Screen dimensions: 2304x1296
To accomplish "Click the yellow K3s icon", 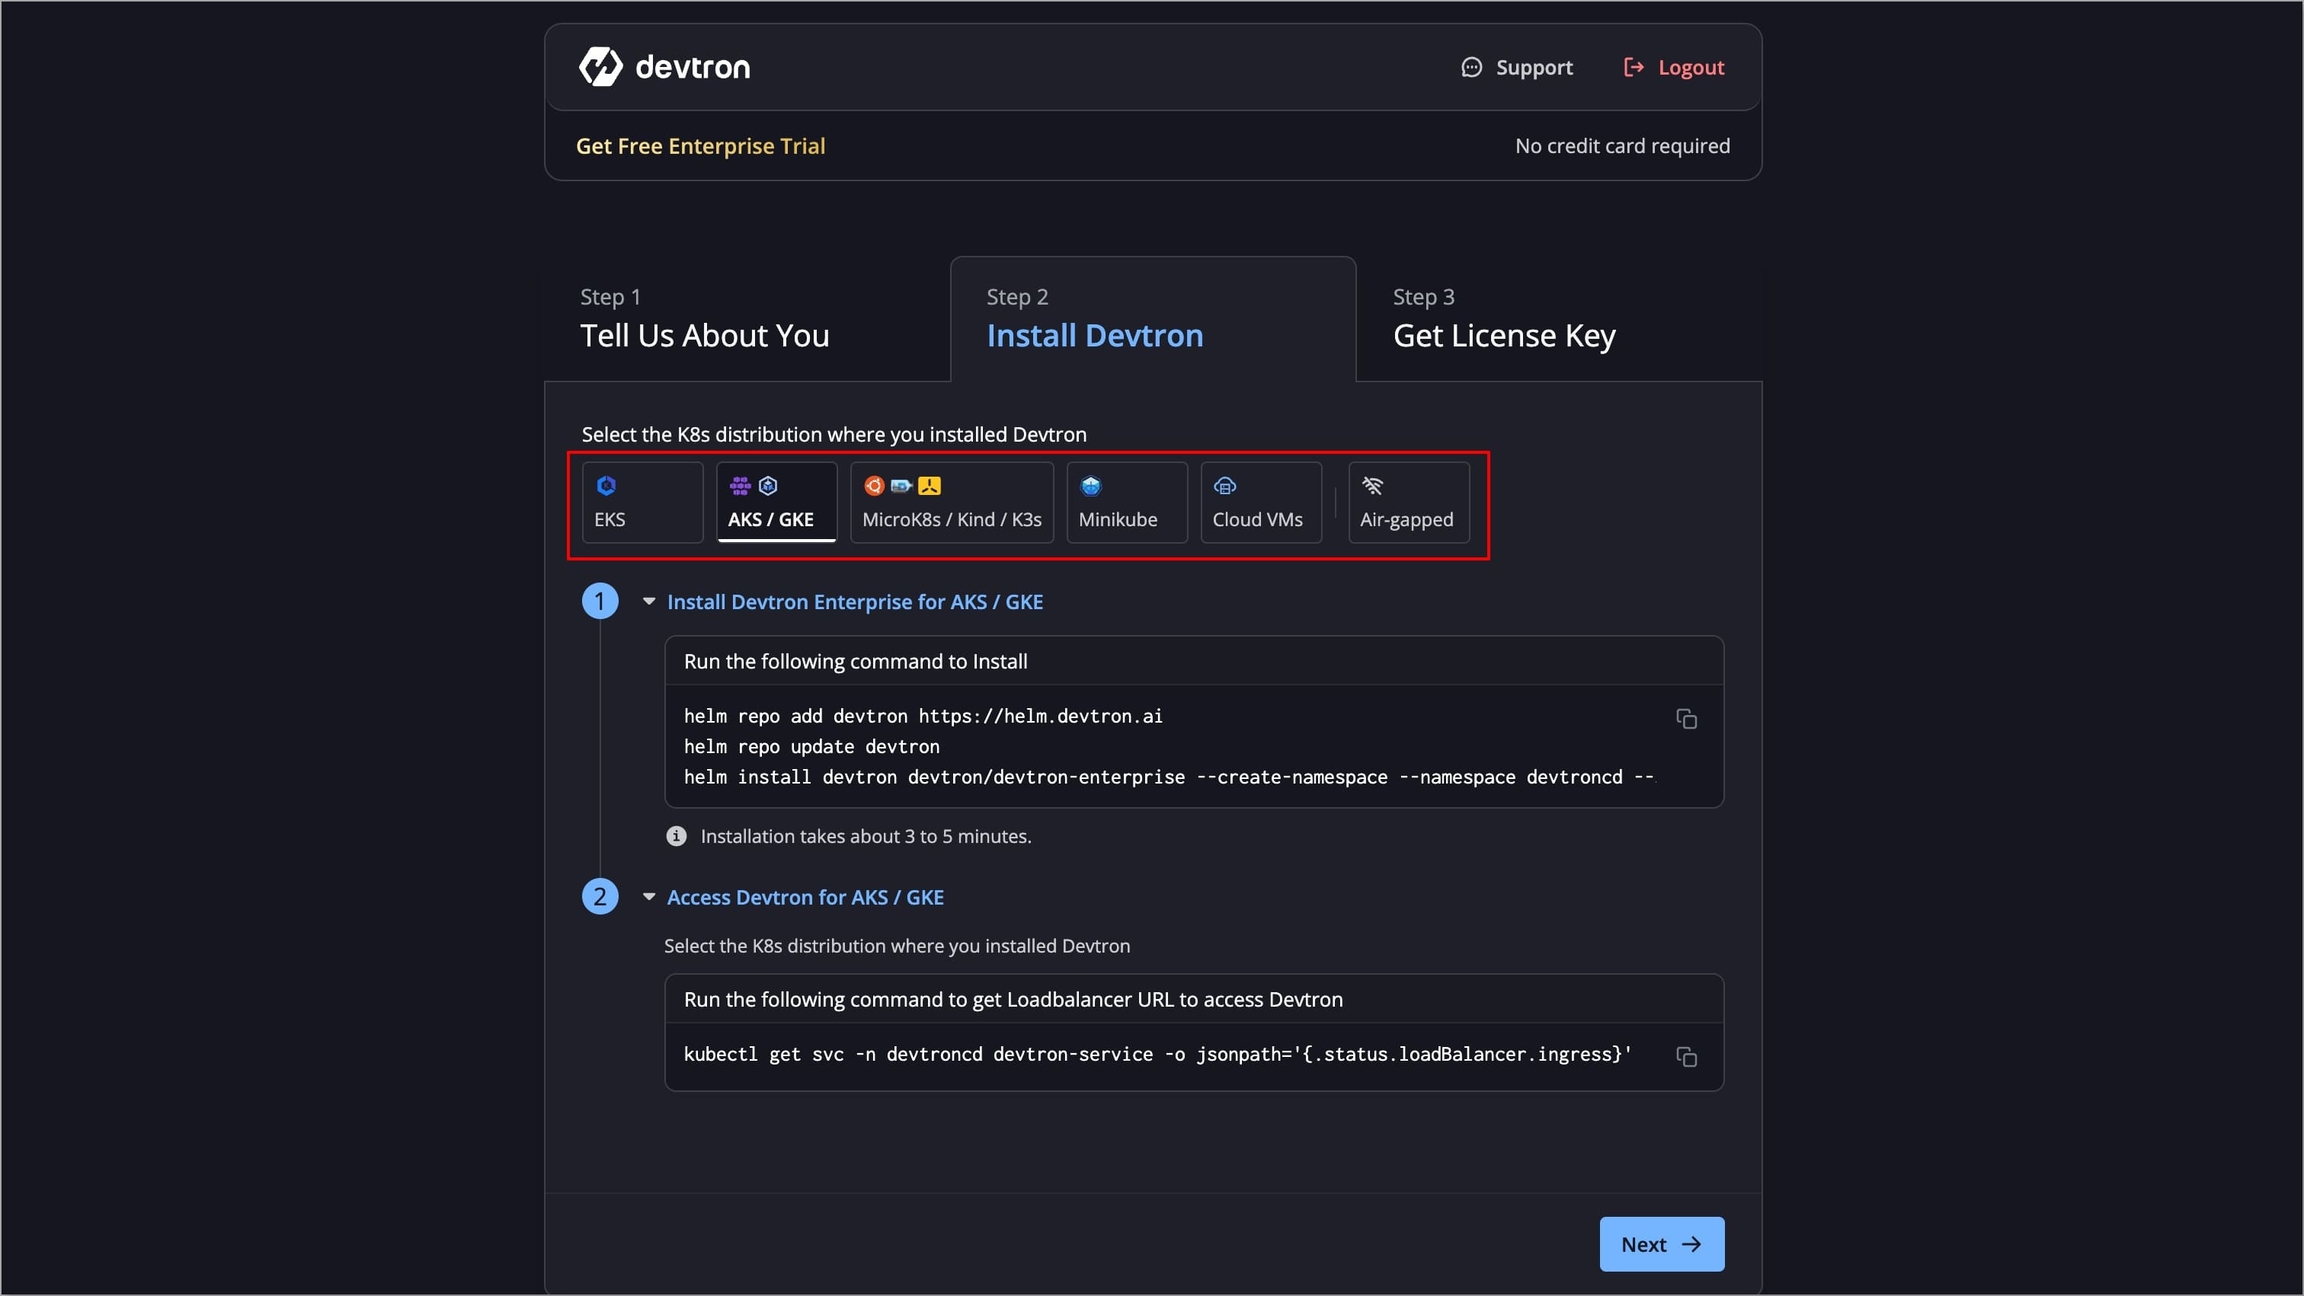I will coord(929,486).
